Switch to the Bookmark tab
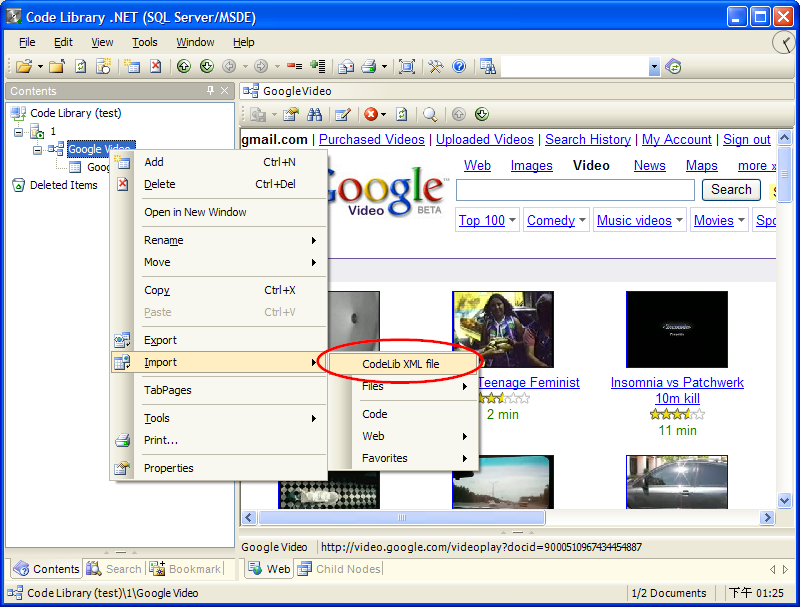 187,569
